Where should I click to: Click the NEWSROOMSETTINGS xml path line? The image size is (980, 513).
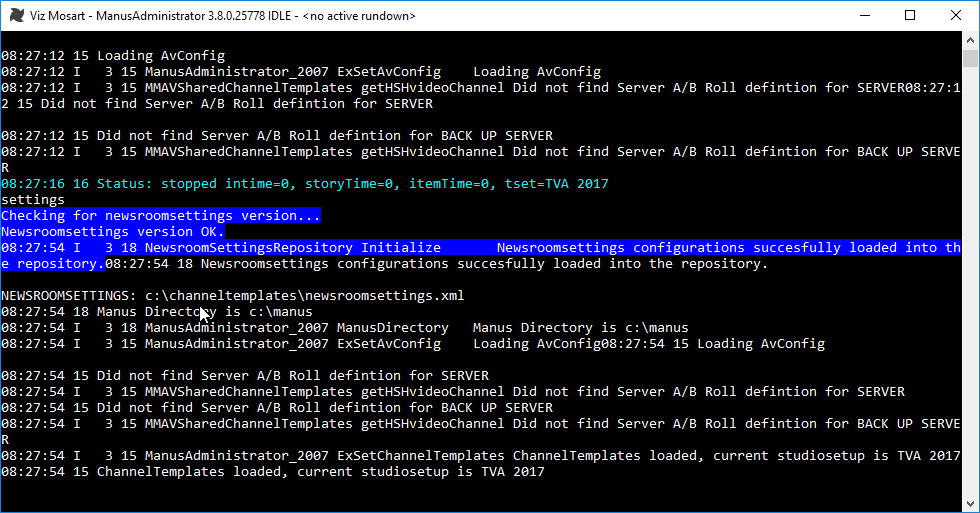232,296
